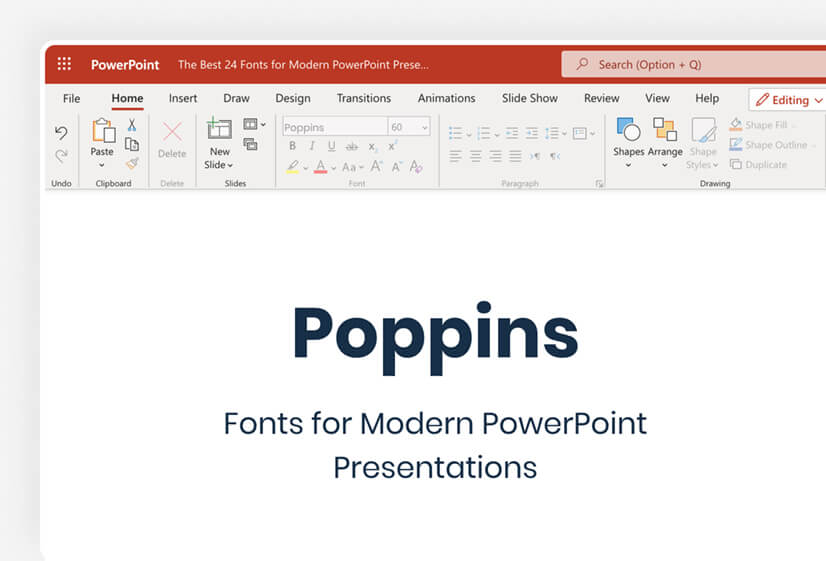Click the Arrange icon
Image resolution: width=826 pixels, height=561 pixels.
point(665,129)
